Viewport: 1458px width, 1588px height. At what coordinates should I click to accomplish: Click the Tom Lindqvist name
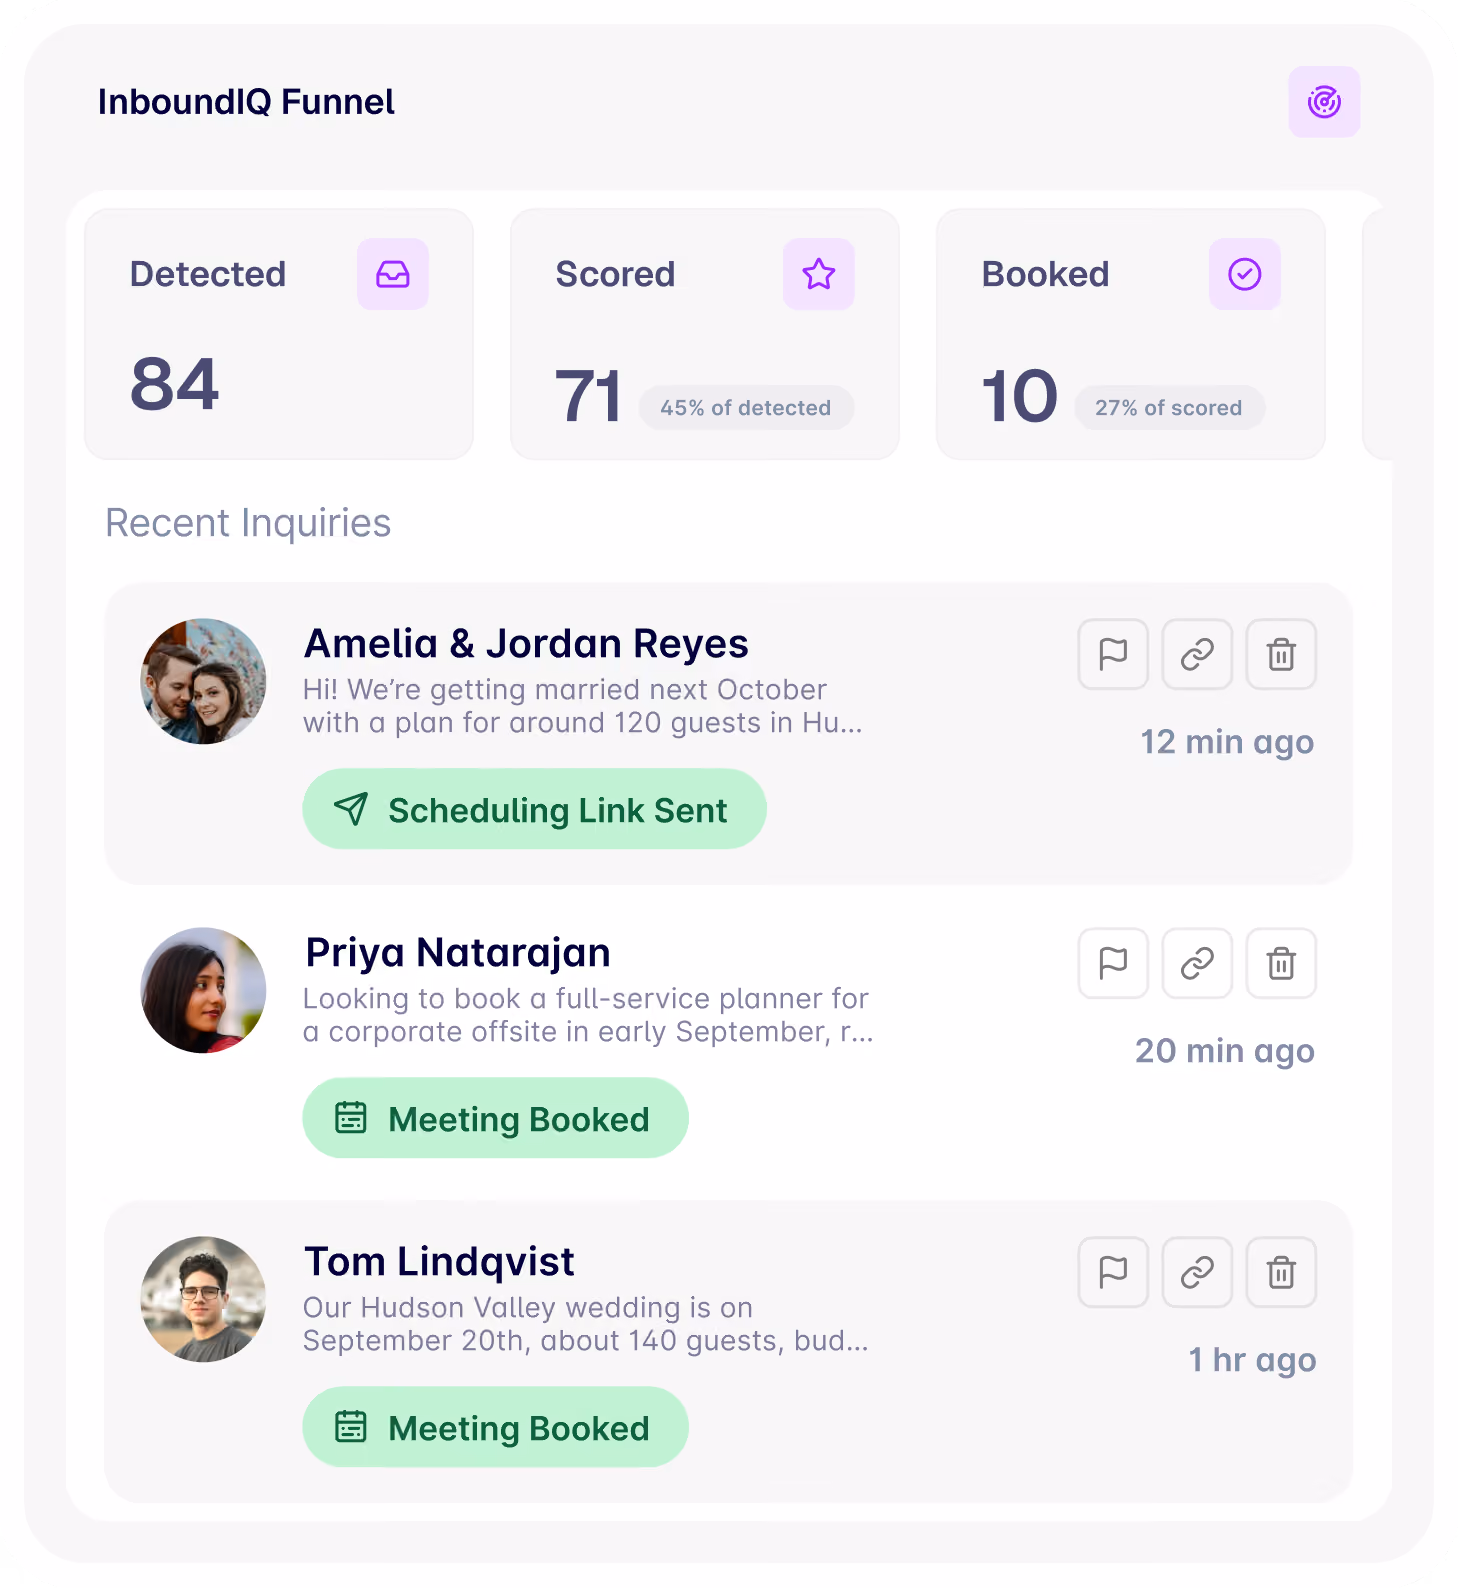[x=440, y=1262]
